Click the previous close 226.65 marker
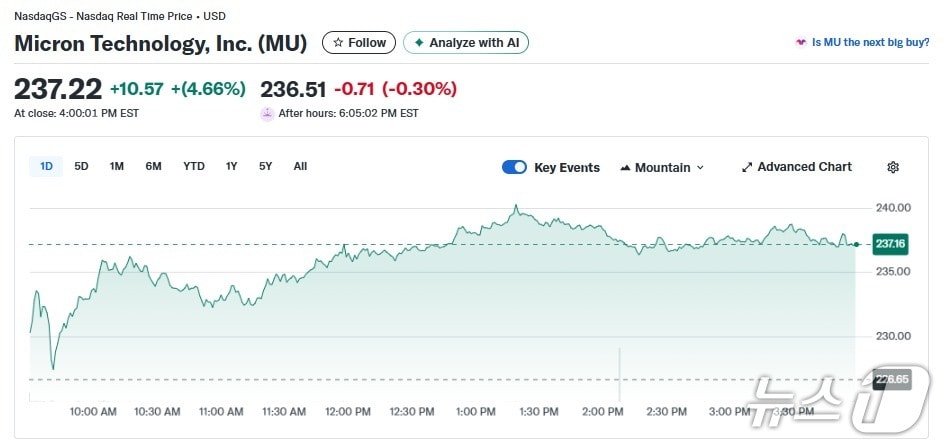The width and height of the screenshot is (944, 447). (891, 379)
